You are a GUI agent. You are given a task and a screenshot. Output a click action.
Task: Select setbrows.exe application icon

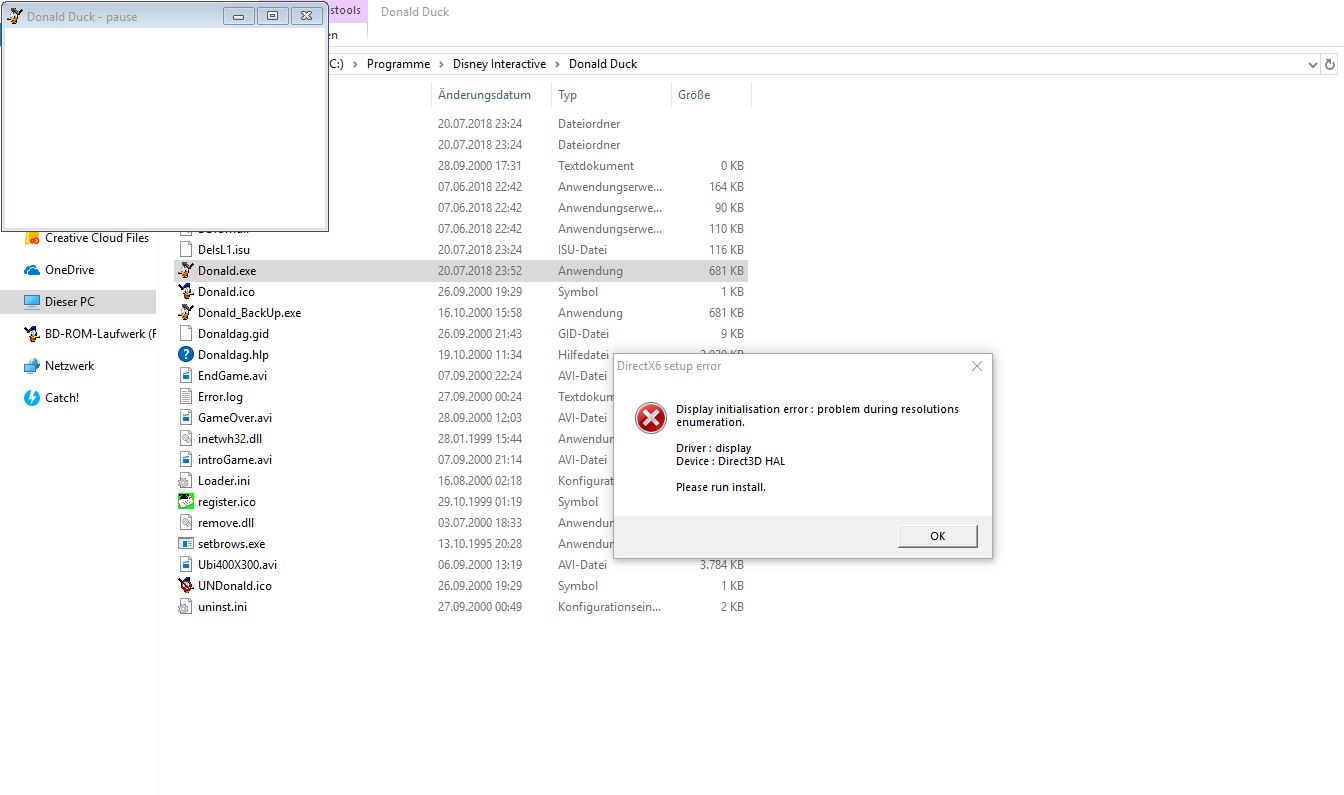coord(185,544)
